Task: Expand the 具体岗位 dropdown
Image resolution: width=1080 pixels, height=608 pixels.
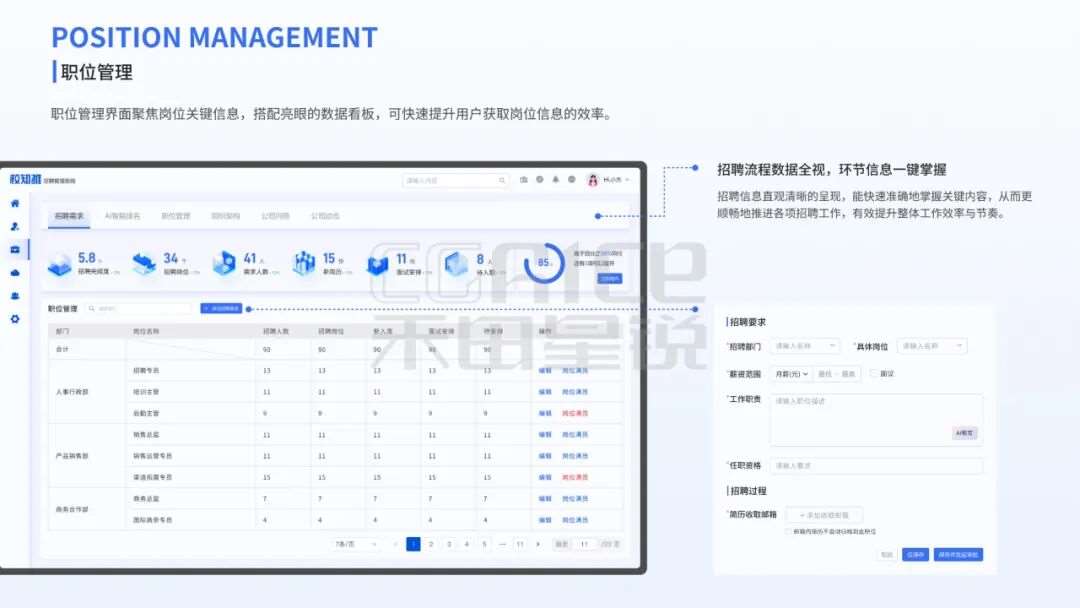Action: click(932, 346)
